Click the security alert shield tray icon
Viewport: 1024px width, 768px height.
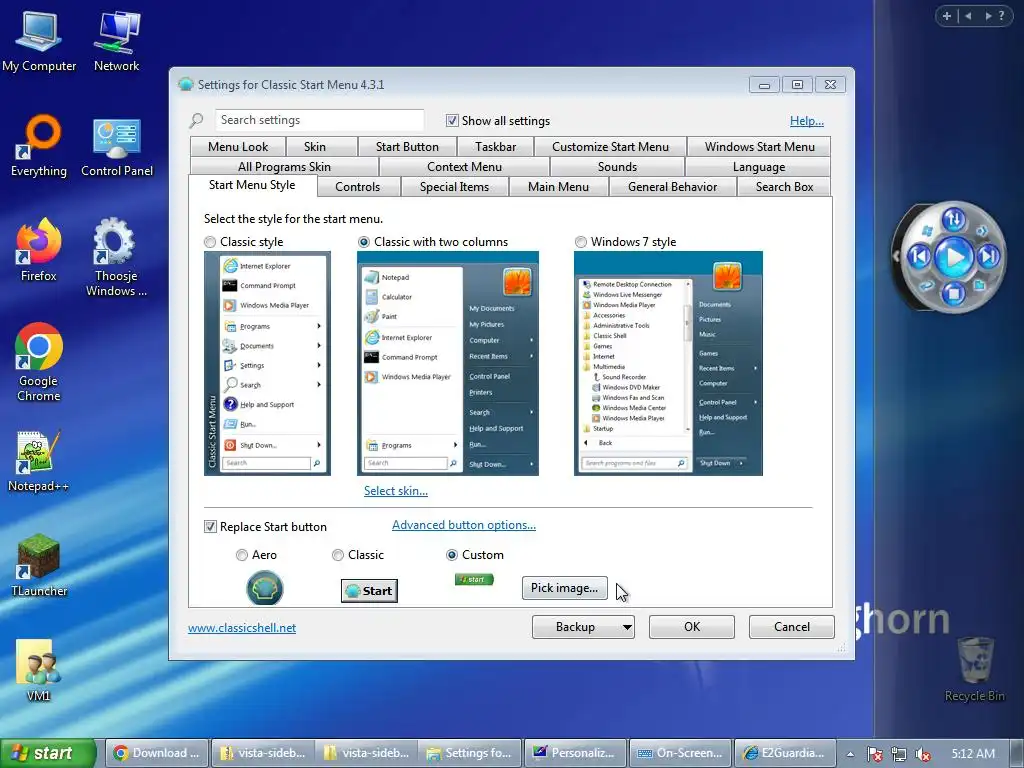coord(875,754)
